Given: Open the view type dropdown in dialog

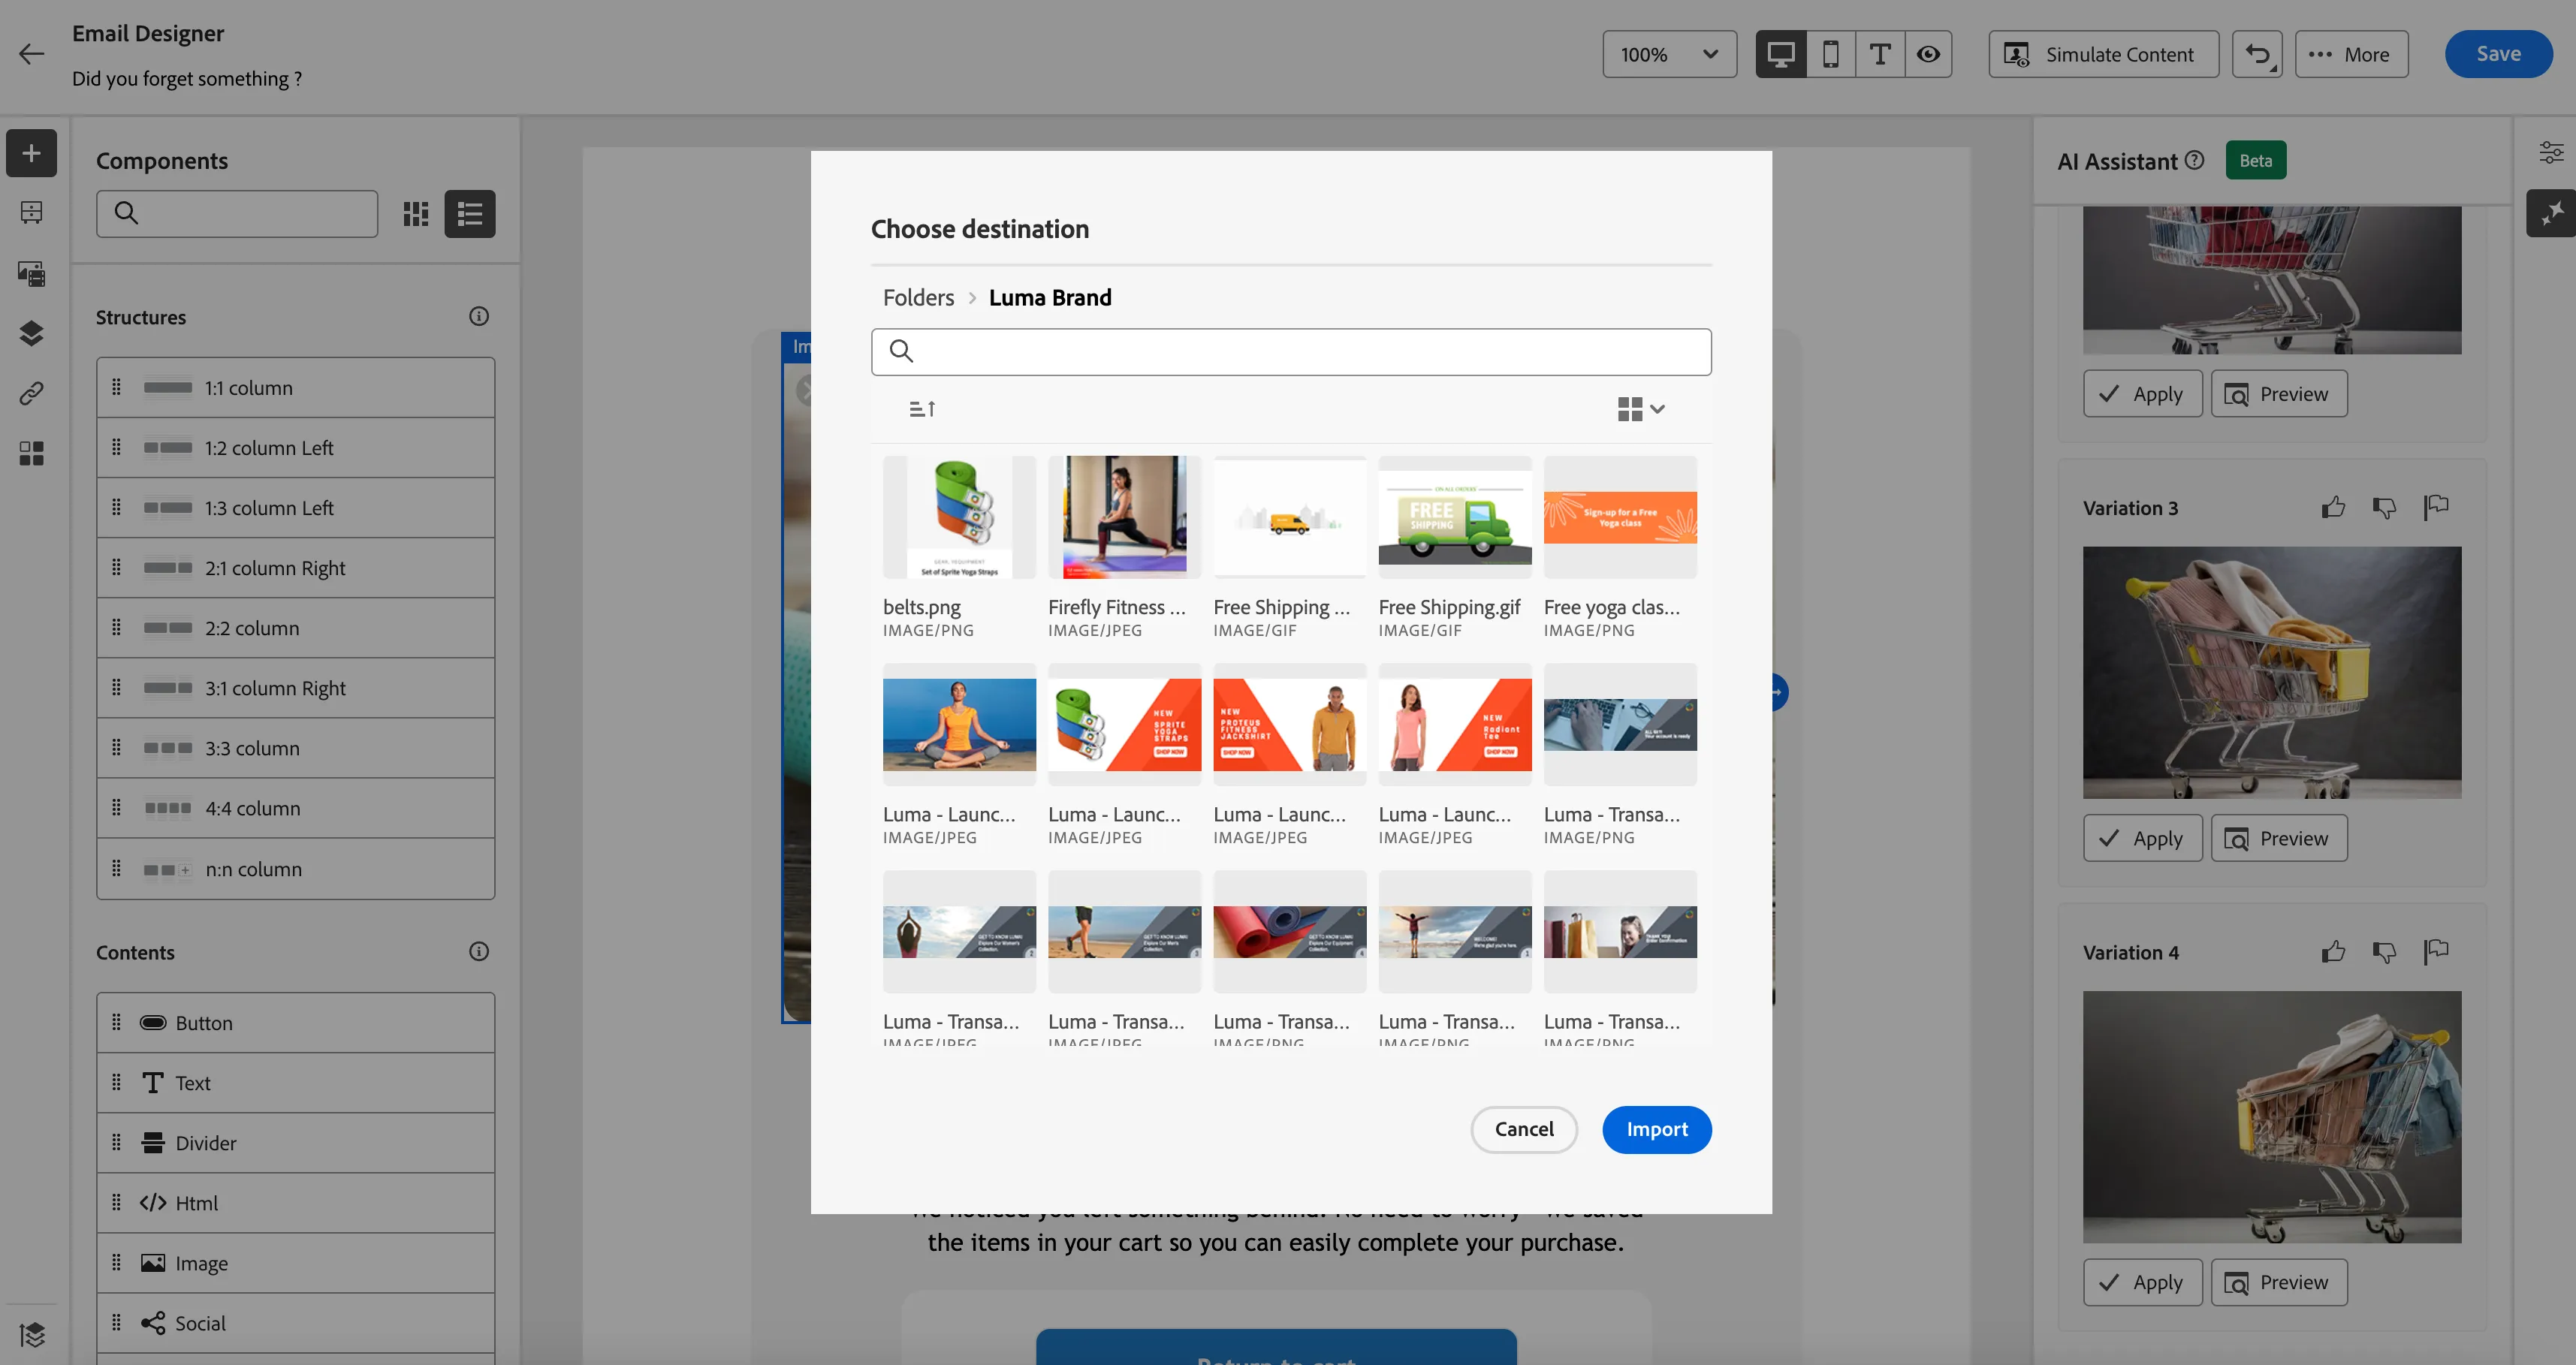Looking at the screenshot, I should click(1641, 408).
